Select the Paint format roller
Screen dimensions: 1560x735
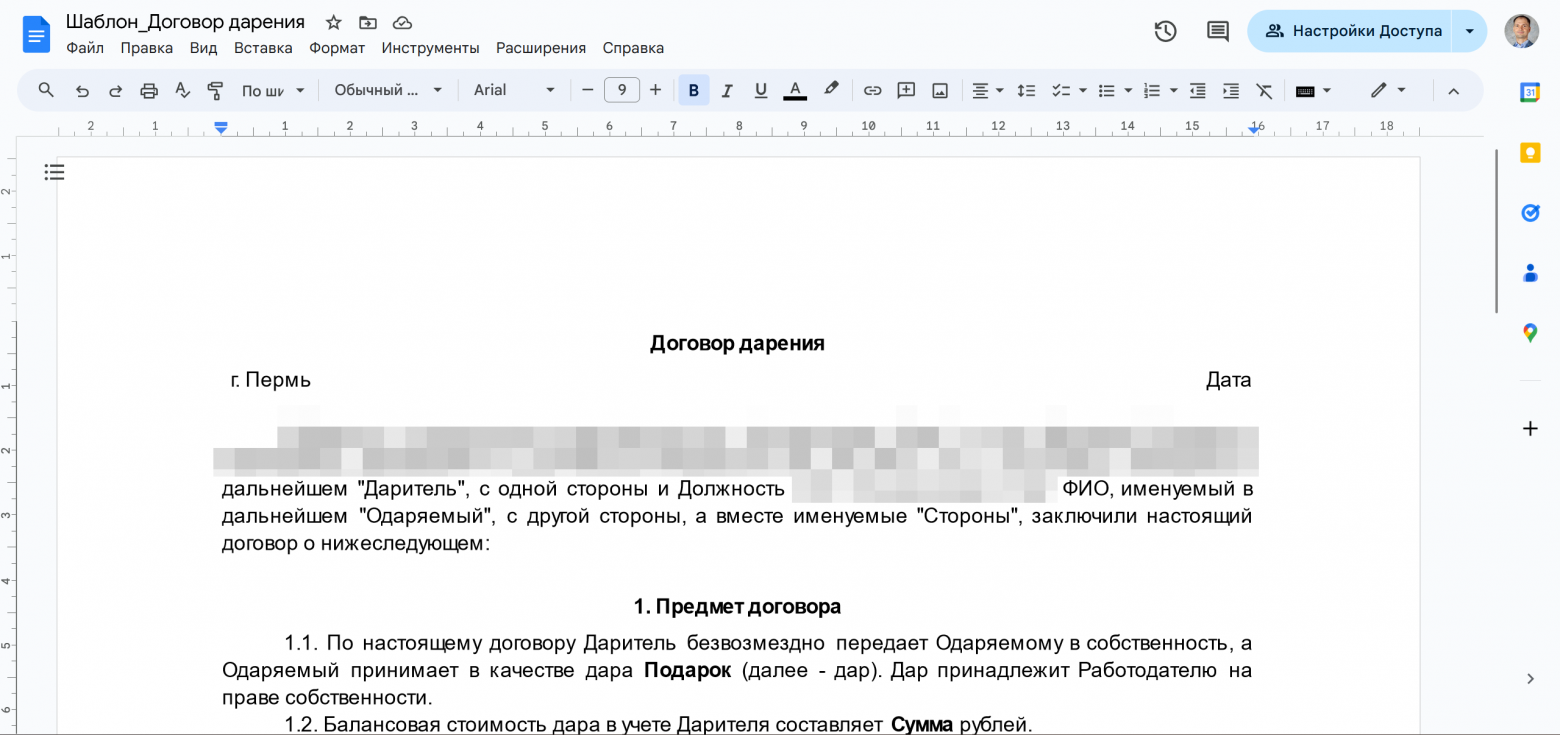(x=215, y=90)
